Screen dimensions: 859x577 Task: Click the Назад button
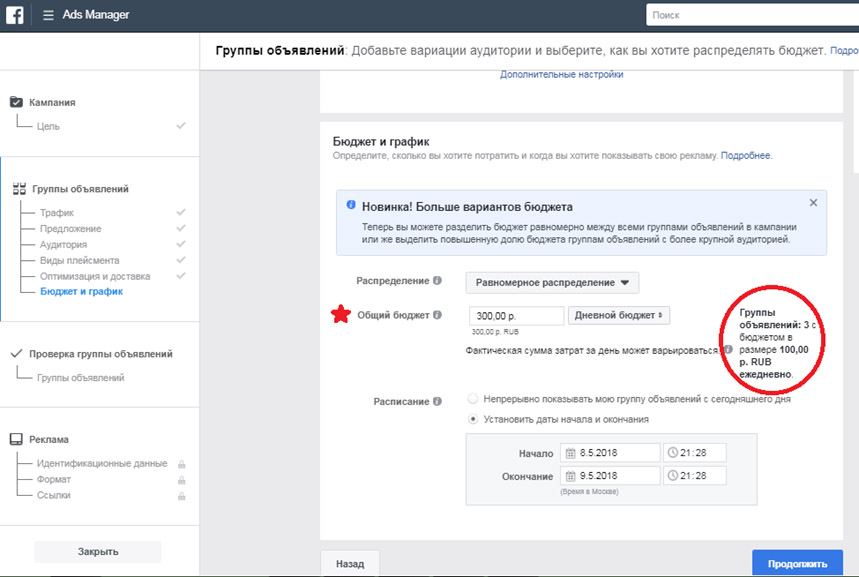350,563
